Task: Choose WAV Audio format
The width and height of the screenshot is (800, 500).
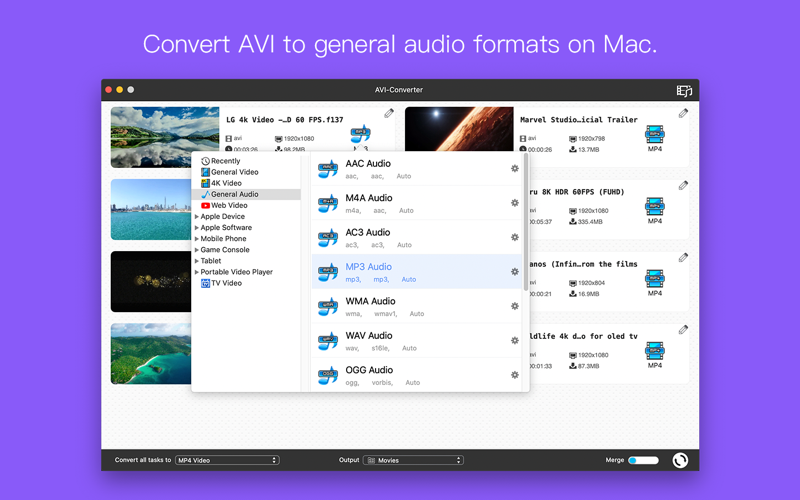Action: click(x=416, y=341)
